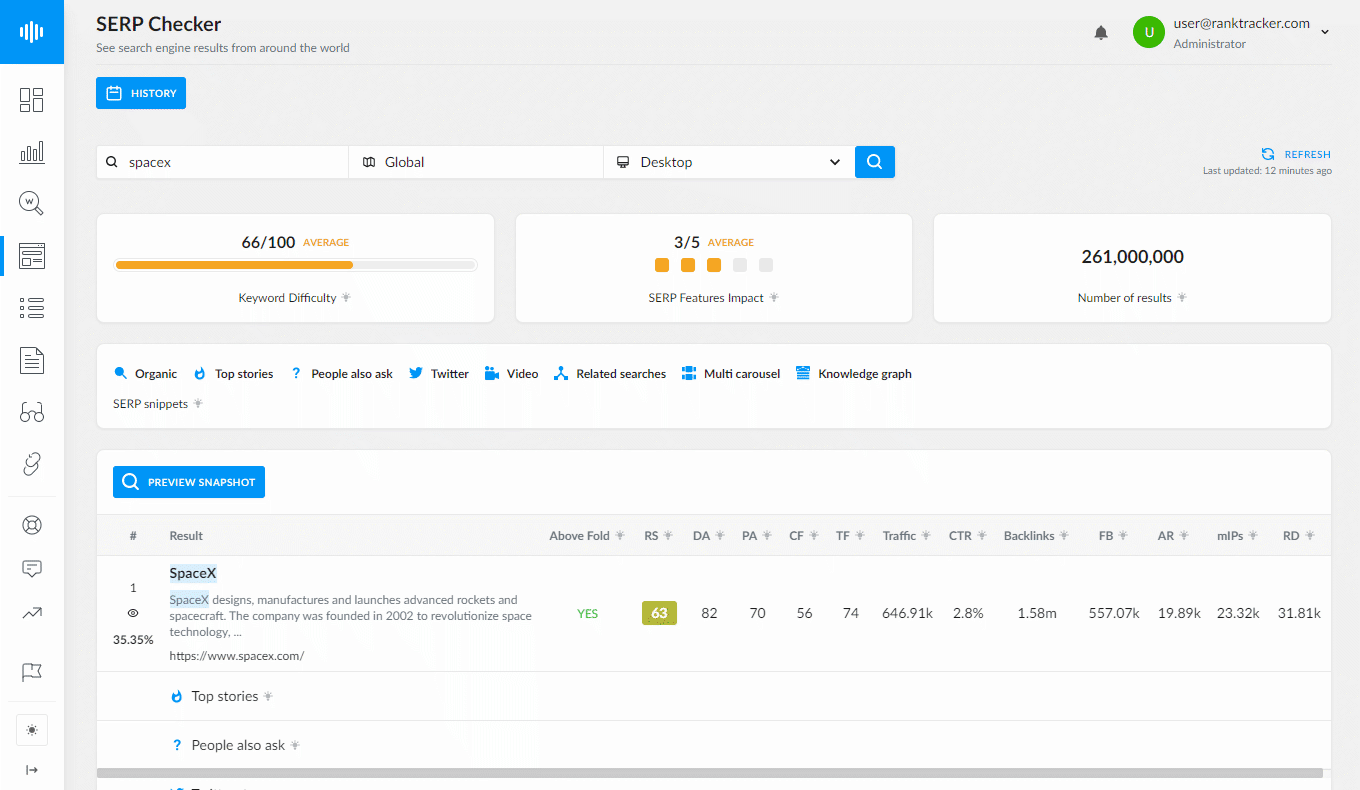Viewport: 1360px width, 790px height.
Task: Open the flag icon in the sidebar
Action: coord(32,672)
